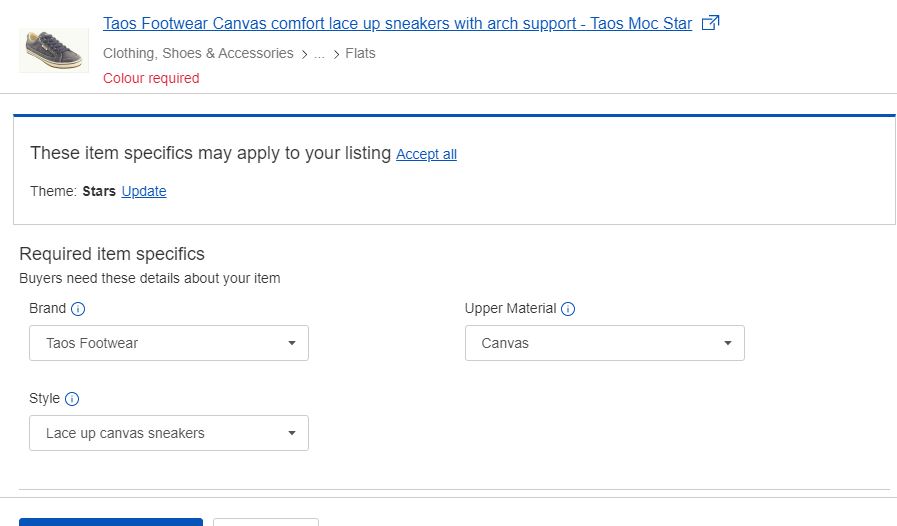Click 'Buyers need these details about your item' text
897x526 pixels.
click(x=150, y=278)
